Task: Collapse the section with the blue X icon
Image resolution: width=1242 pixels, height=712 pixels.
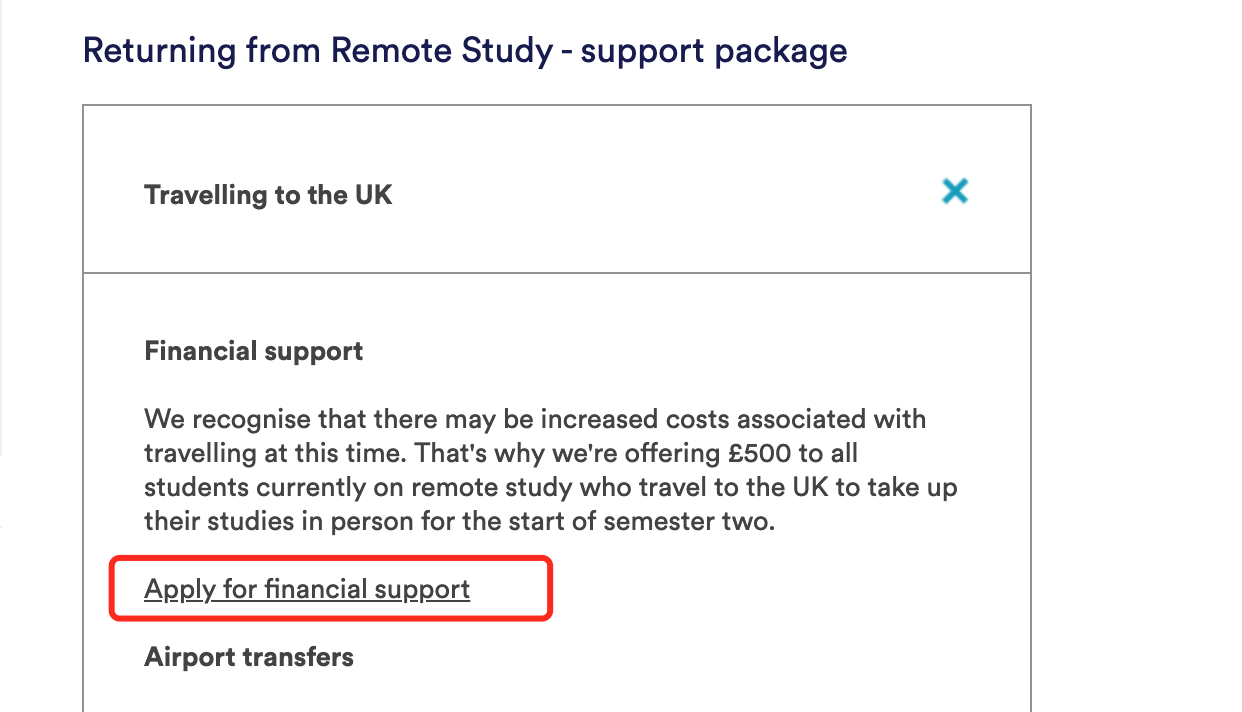Action: click(x=955, y=191)
